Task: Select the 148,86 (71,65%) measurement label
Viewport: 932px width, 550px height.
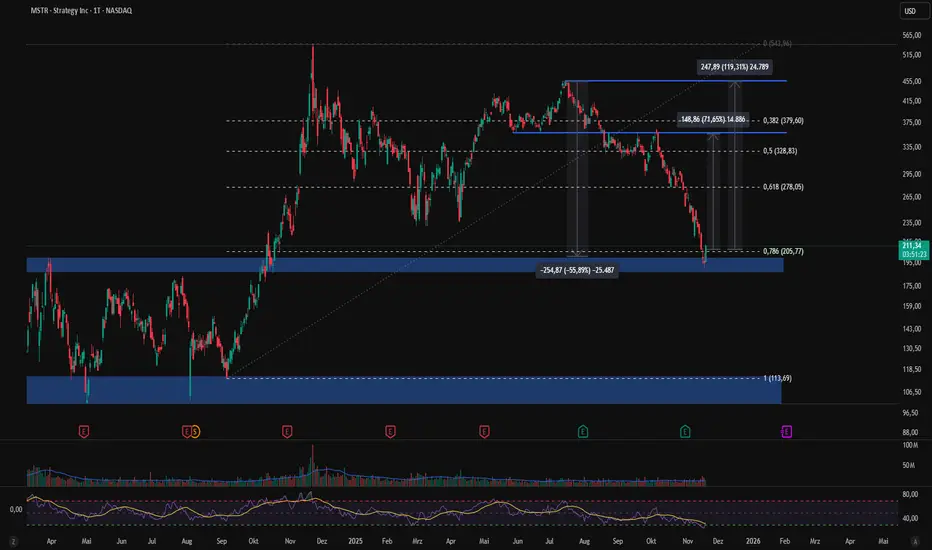Action: point(713,120)
